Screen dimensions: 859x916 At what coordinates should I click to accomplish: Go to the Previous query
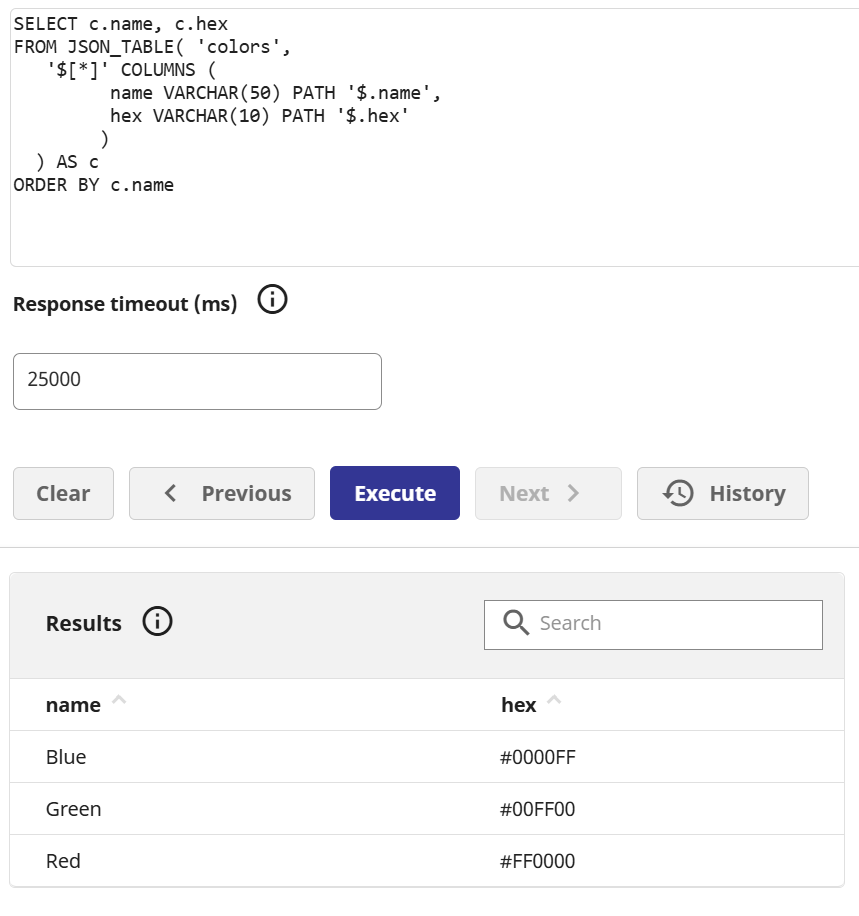[x=221, y=493]
